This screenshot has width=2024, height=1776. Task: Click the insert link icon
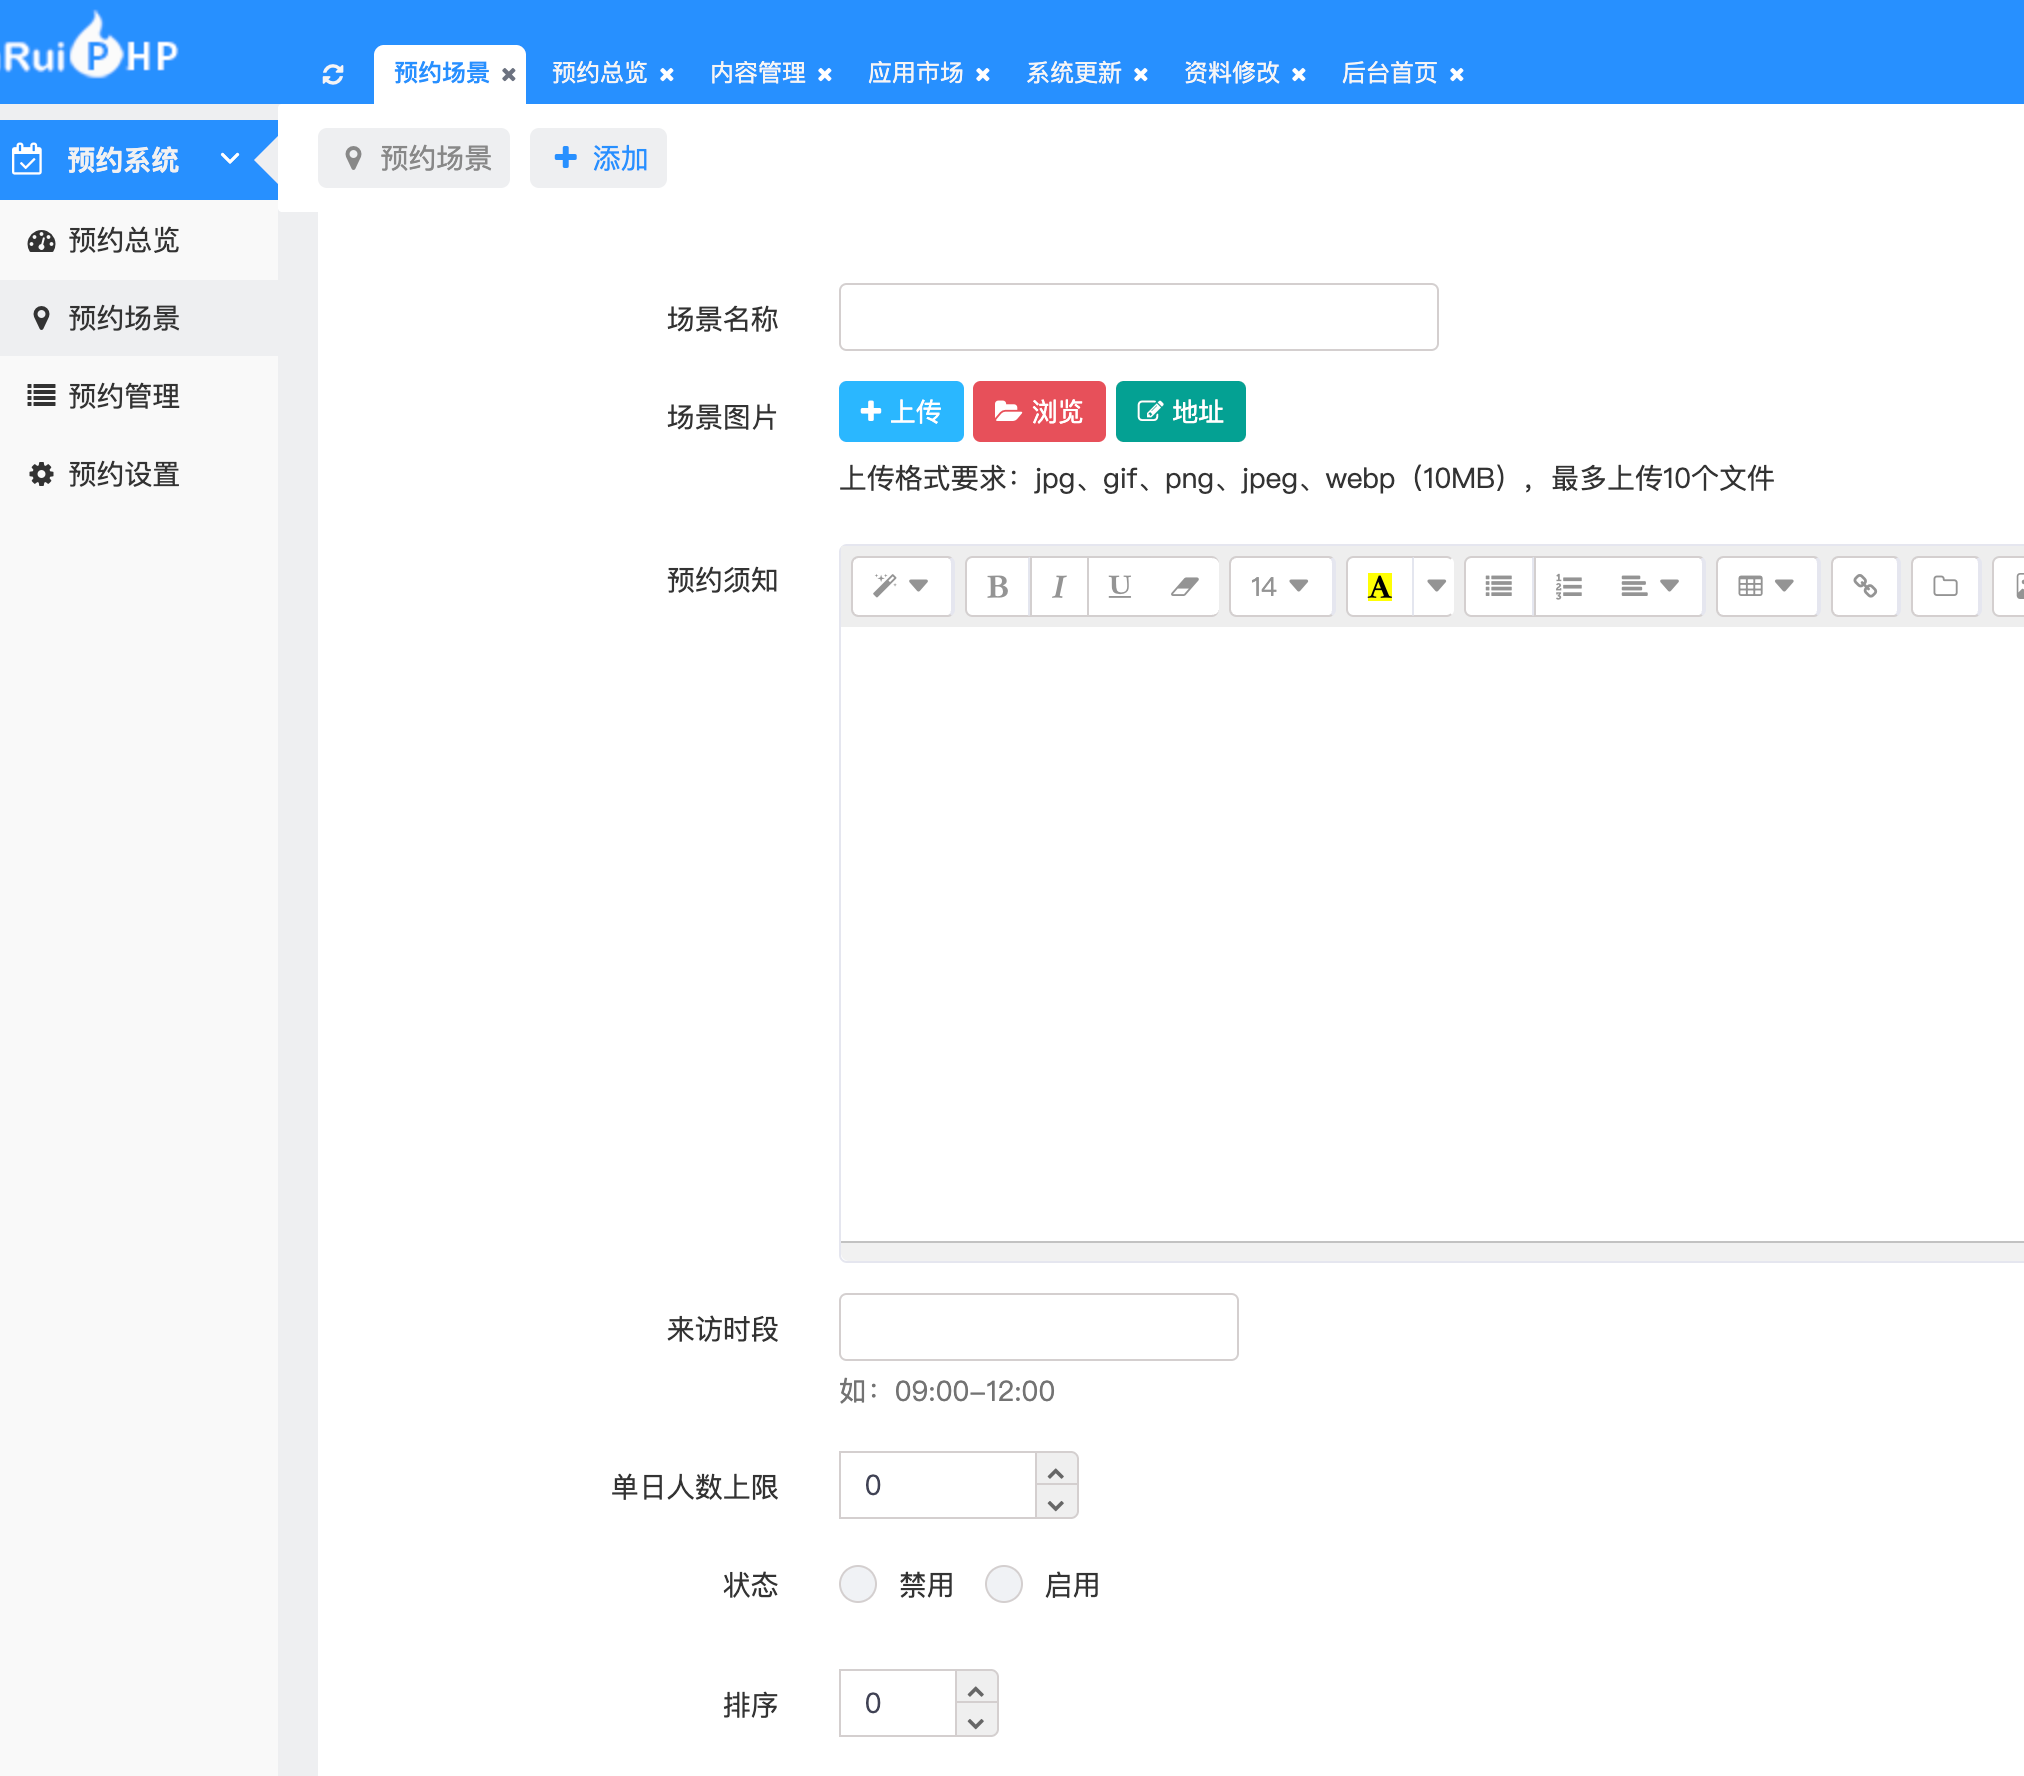click(x=1864, y=587)
